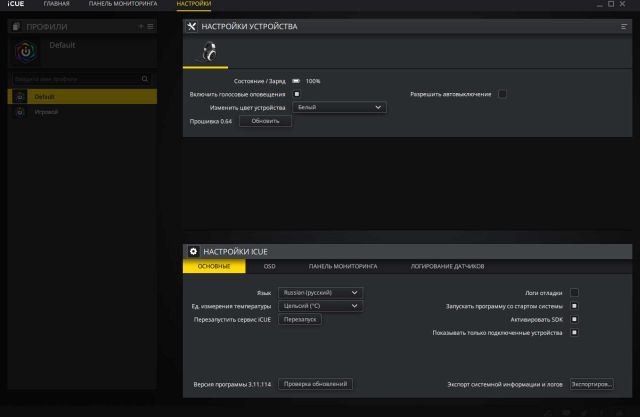Open the ГЛАВНАЯ top menu tab
The image size is (640, 417).
[x=57, y=5]
